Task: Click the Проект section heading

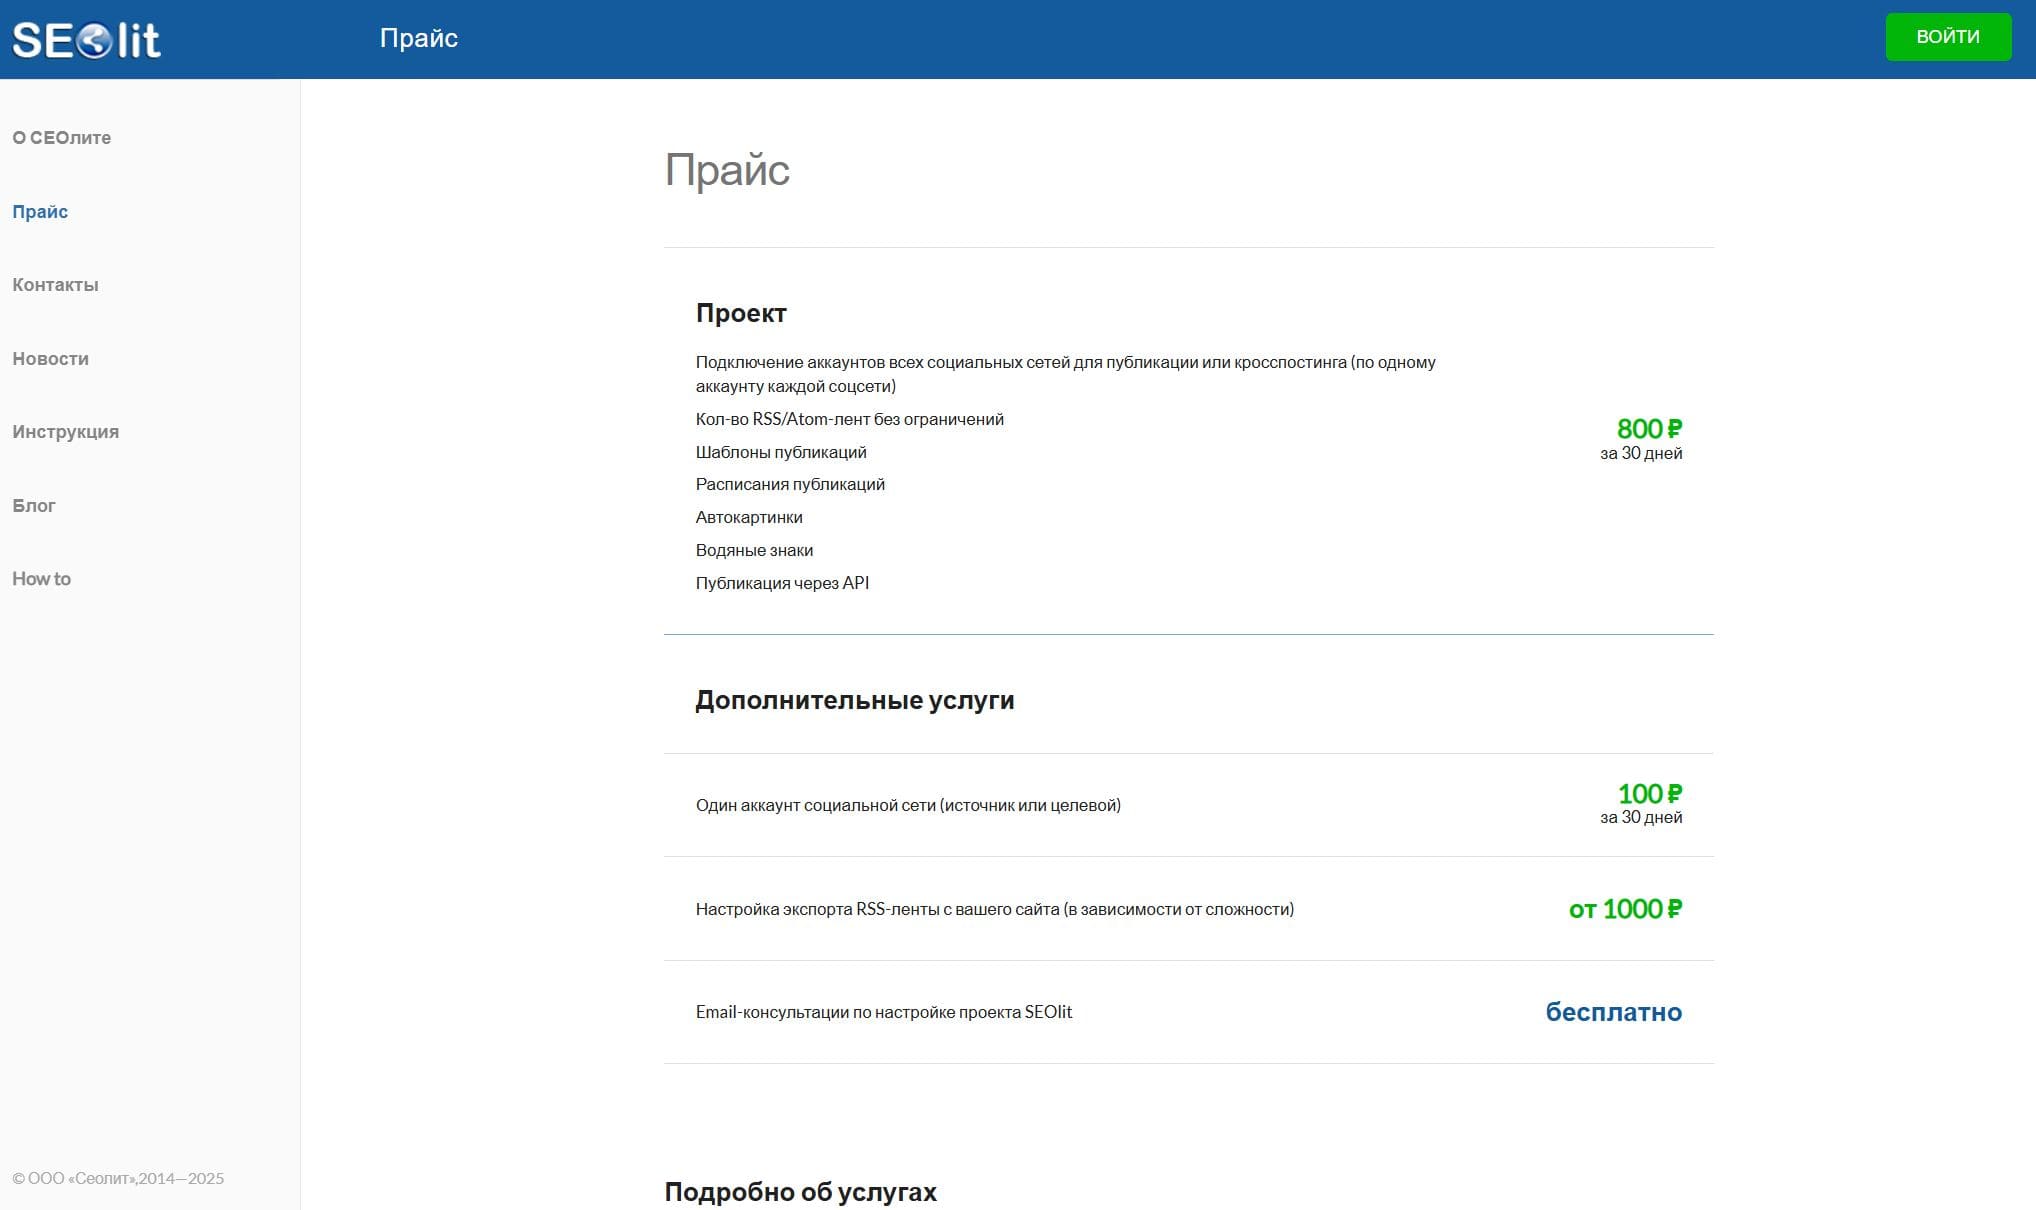Action: [741, 314]
